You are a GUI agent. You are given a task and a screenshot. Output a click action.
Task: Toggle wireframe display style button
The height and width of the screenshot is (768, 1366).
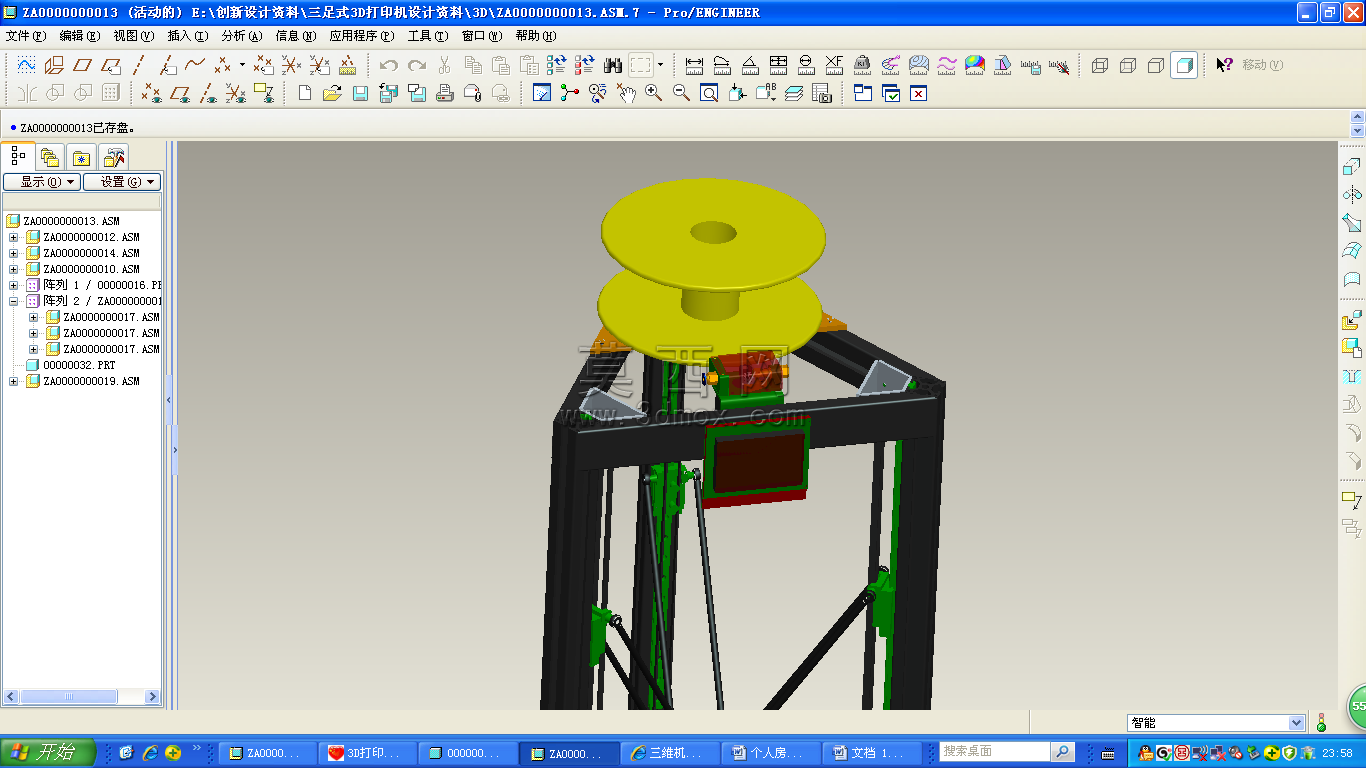point(1100,65)
